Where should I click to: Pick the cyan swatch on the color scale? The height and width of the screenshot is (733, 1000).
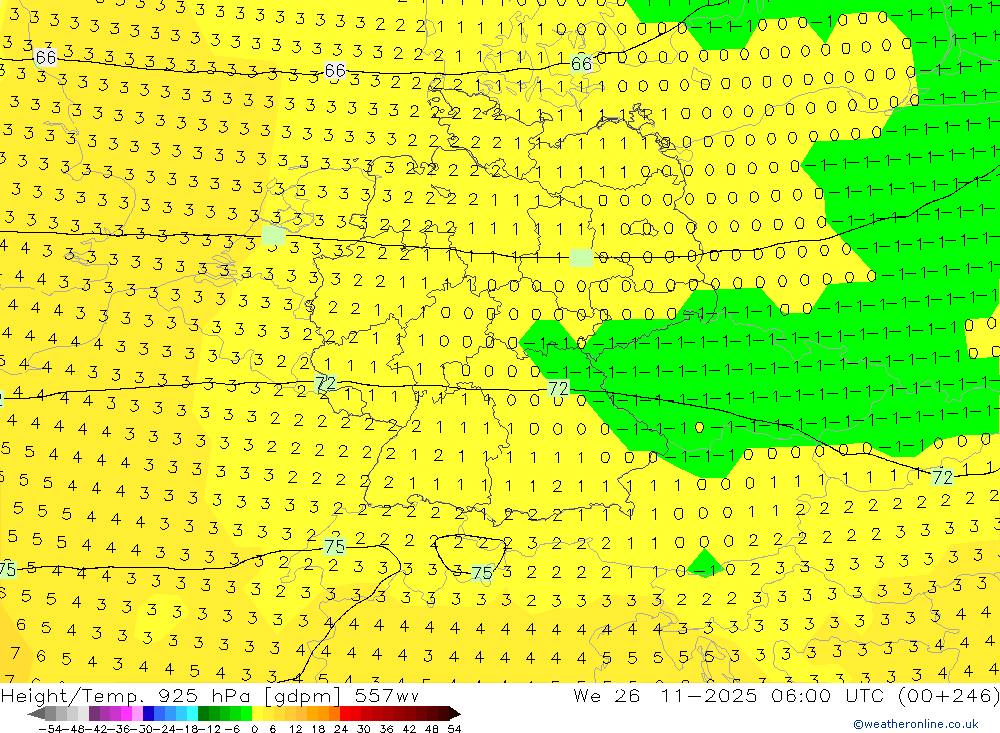[193, 714]
